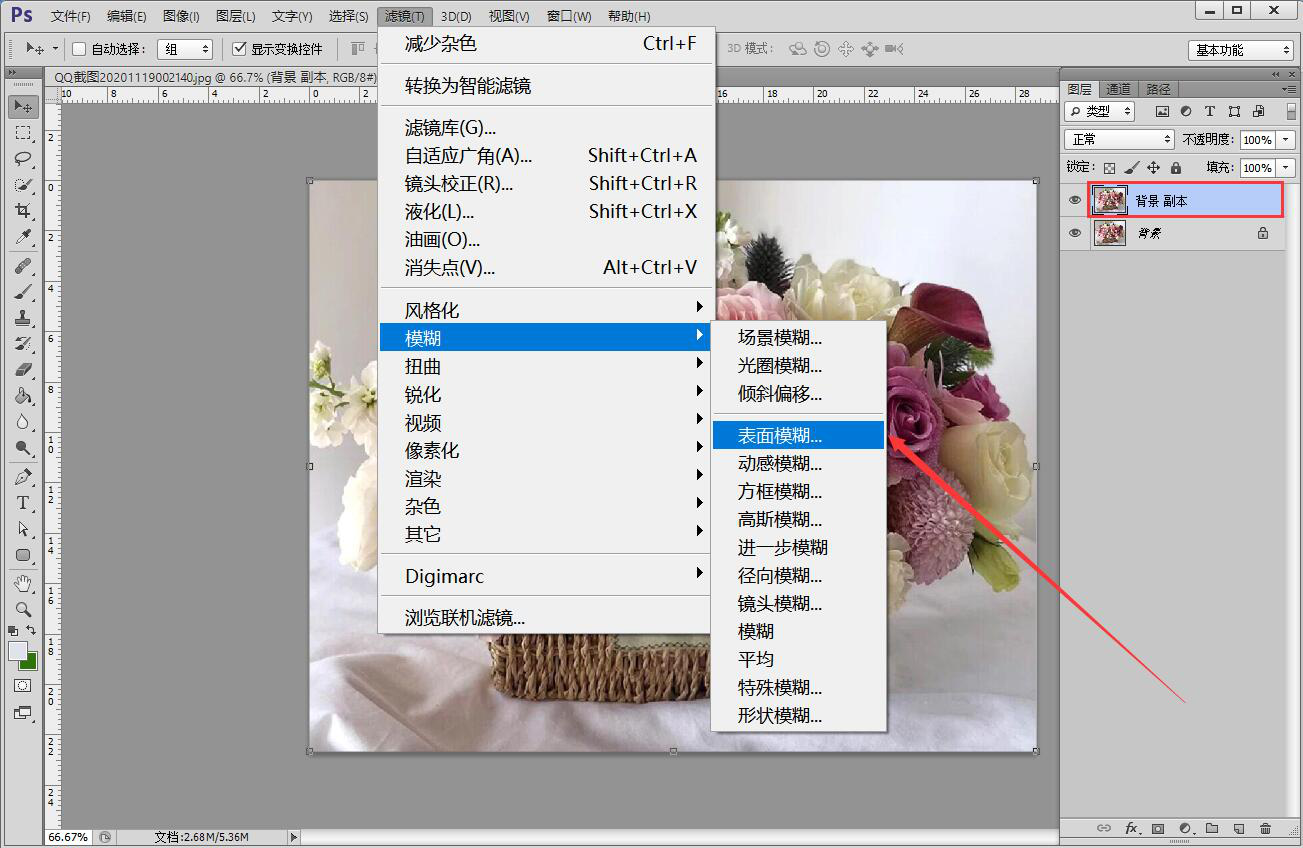The height and width of the screenshot is (848, 1303).
Task: Change the screen mode
Action: [x=23, y=713]
